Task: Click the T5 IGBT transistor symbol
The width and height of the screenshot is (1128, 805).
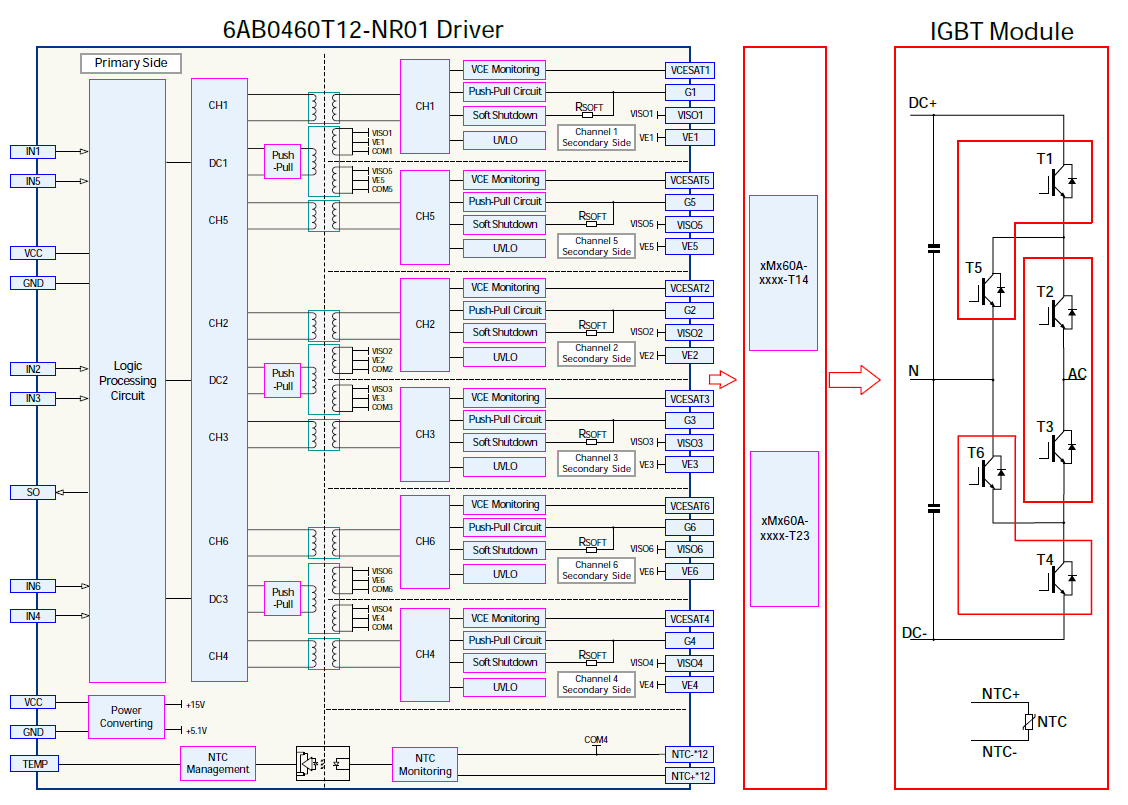Action: point(991,290)
